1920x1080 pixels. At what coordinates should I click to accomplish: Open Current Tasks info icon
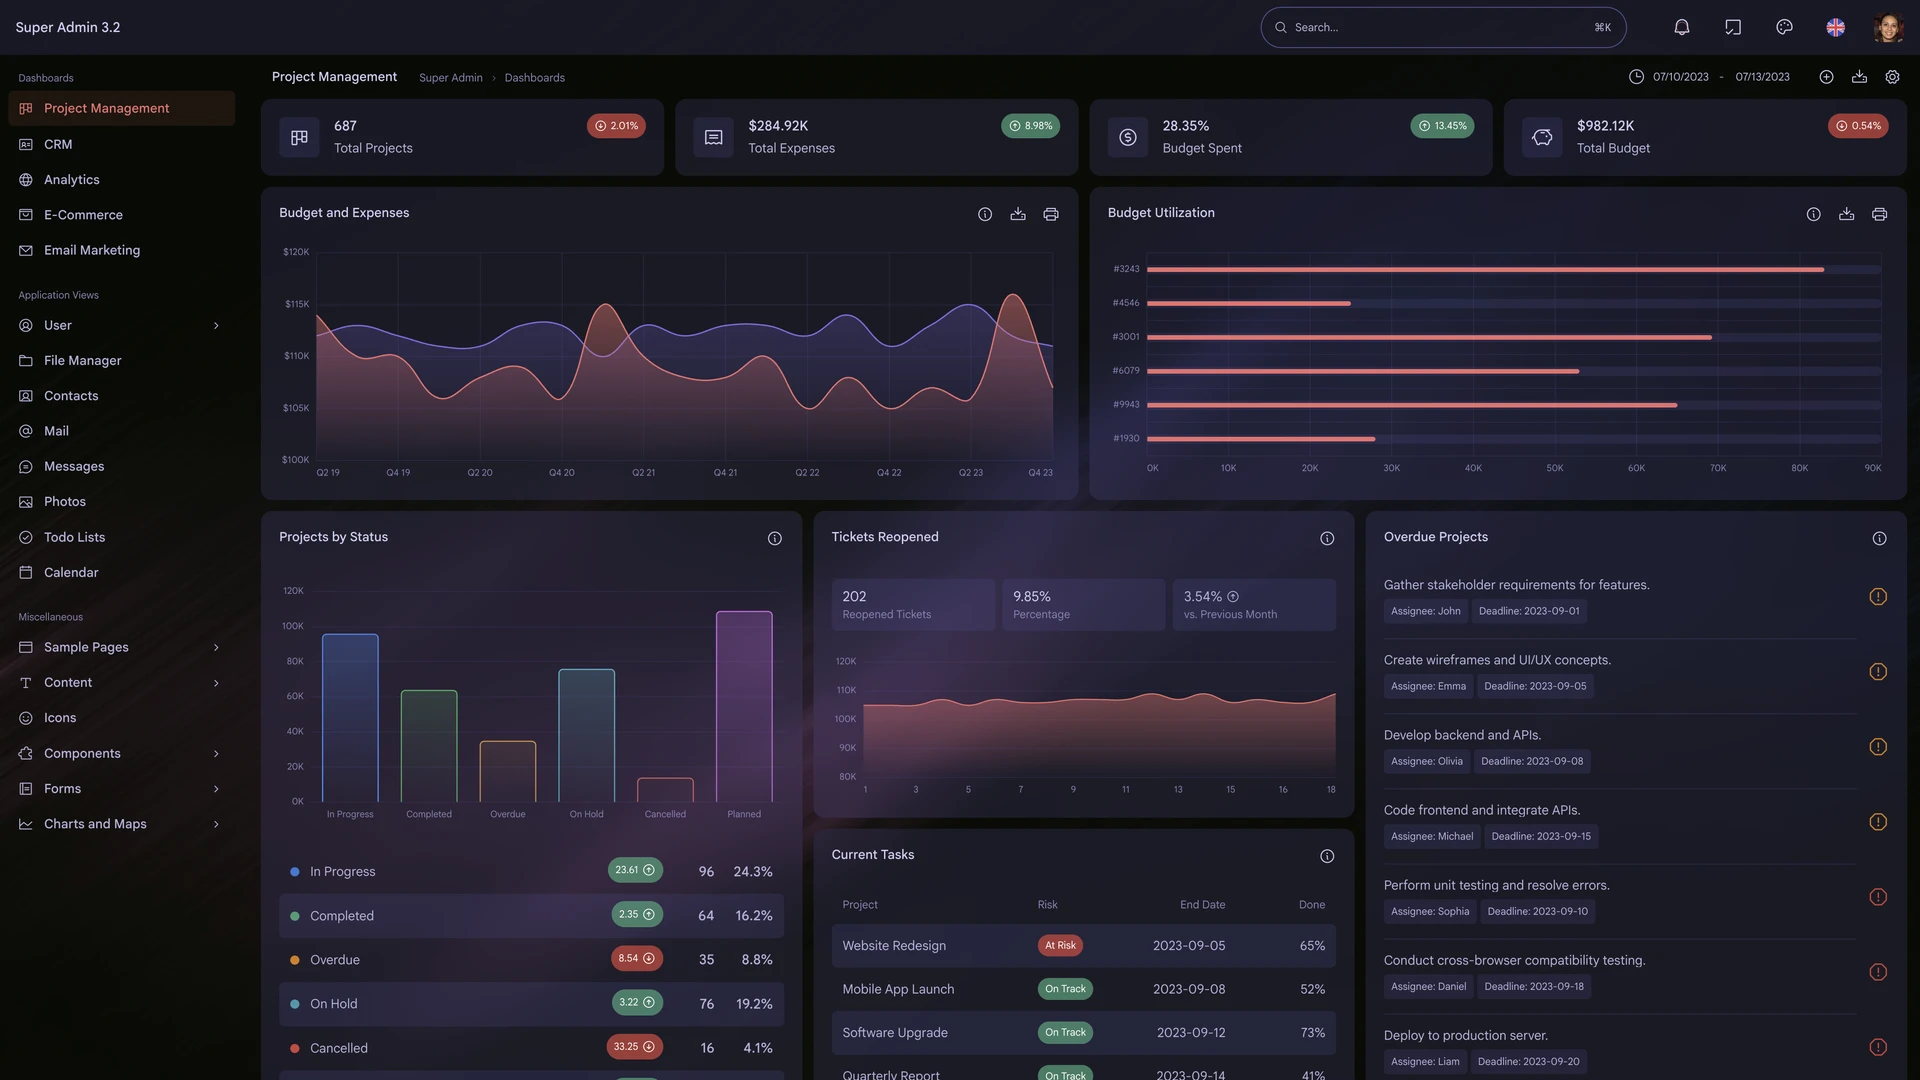pos(1327,856)
